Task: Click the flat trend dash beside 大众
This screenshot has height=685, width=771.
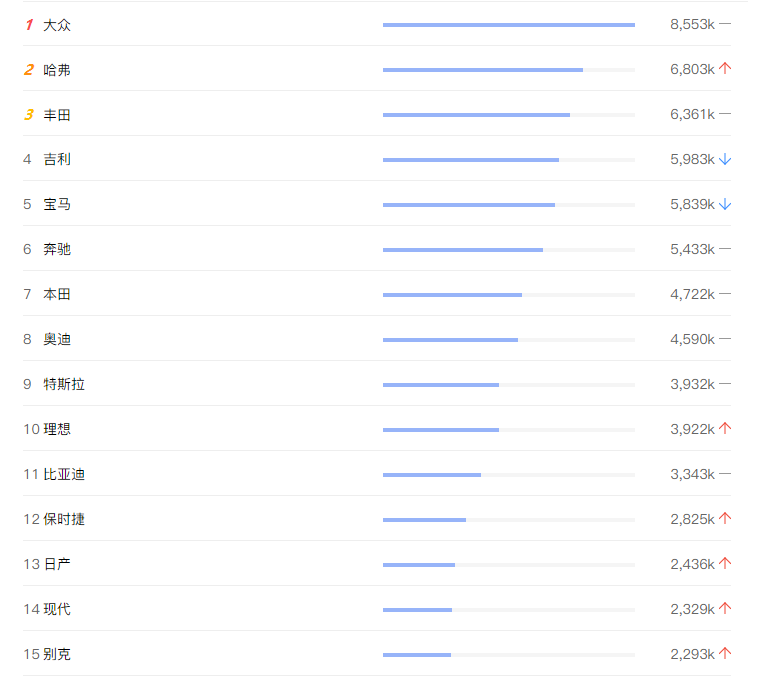Action: click(x=725, y=24)
